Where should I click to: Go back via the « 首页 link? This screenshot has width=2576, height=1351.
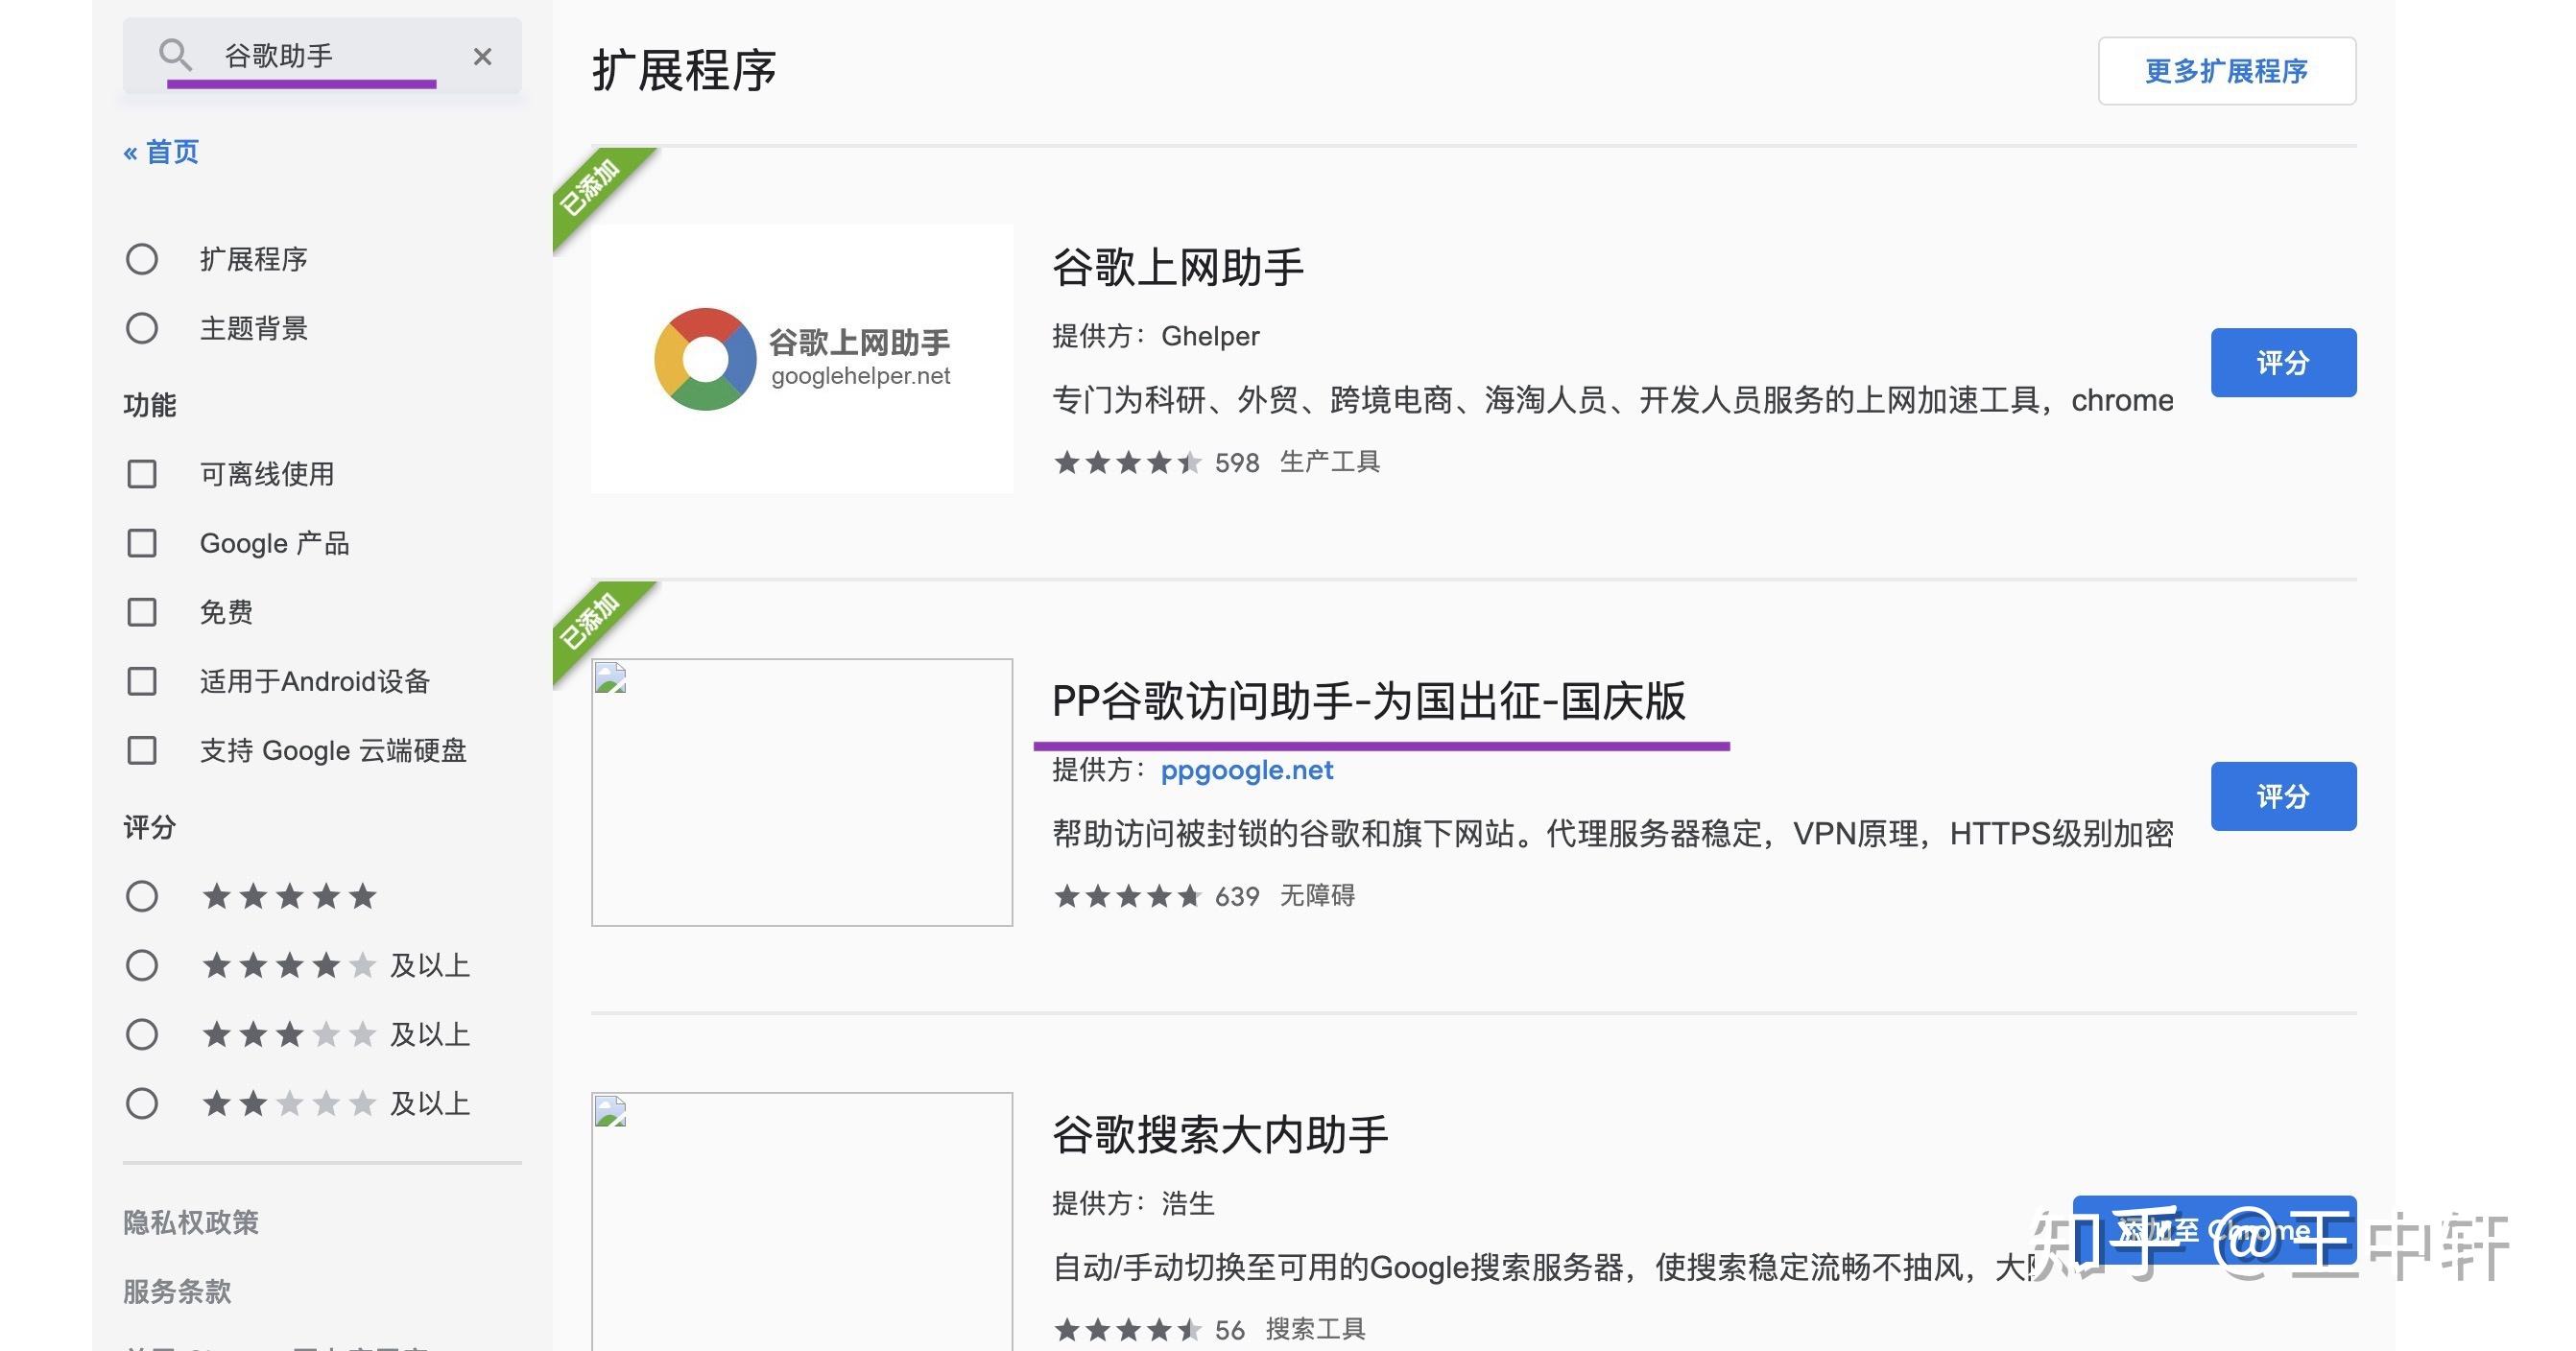[161, 152]
